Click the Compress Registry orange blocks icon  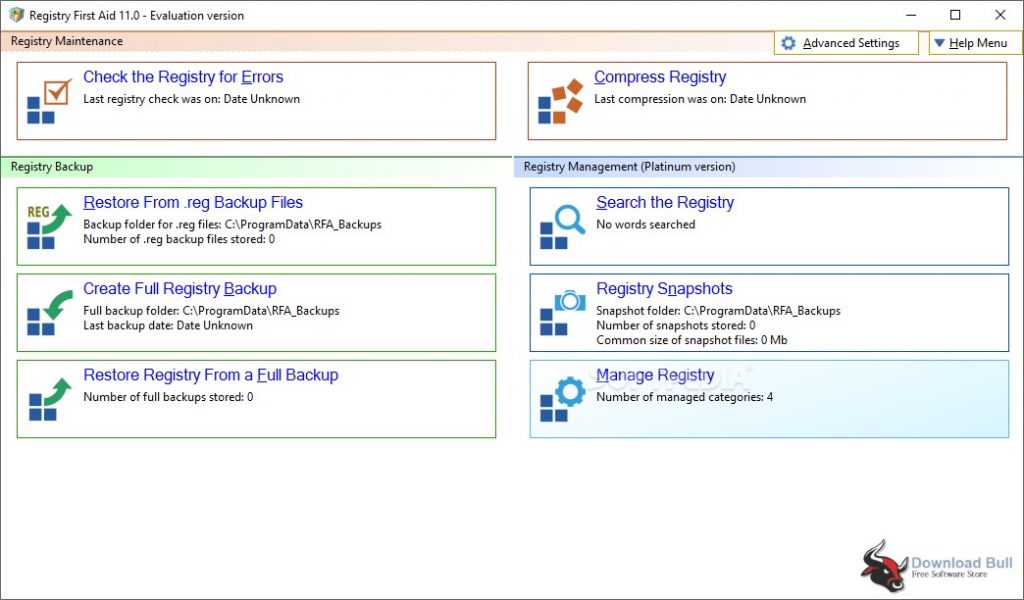[x=560, y=101]
